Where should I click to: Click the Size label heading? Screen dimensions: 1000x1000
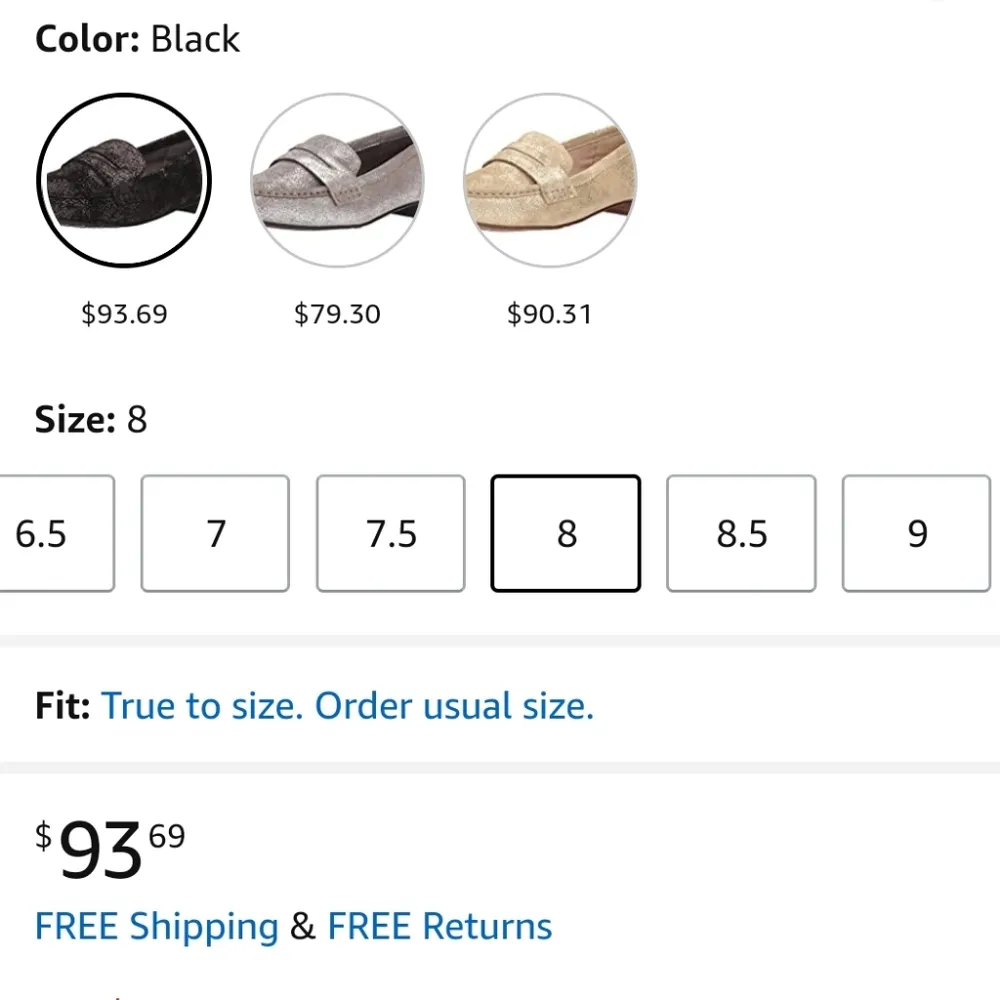(x=70, y=420)
